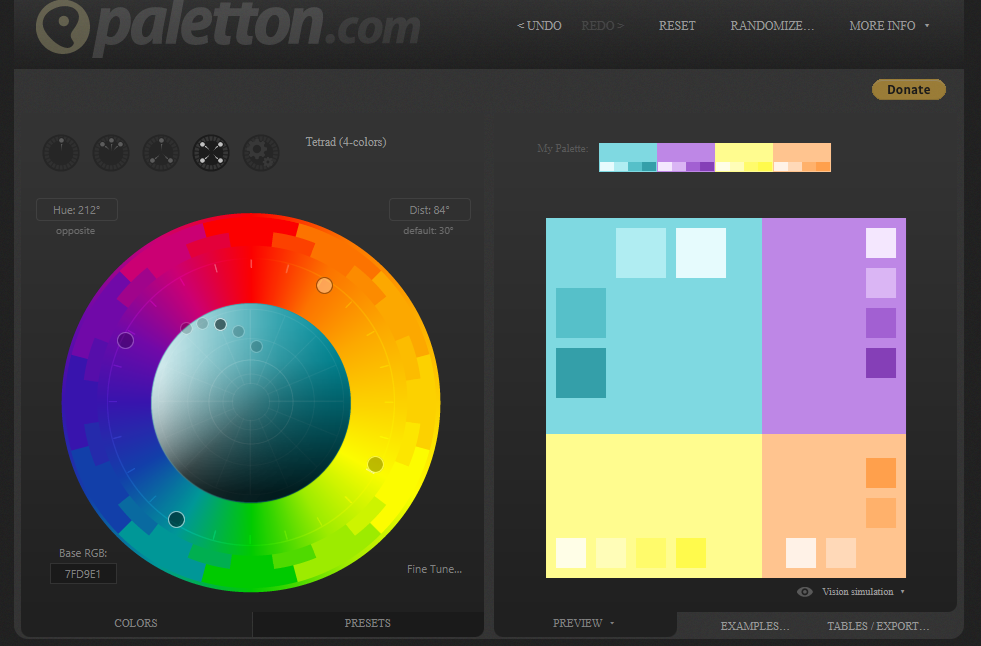The image size is (981, 646).
Task: Click the Donate button
Action: (908, 89)
